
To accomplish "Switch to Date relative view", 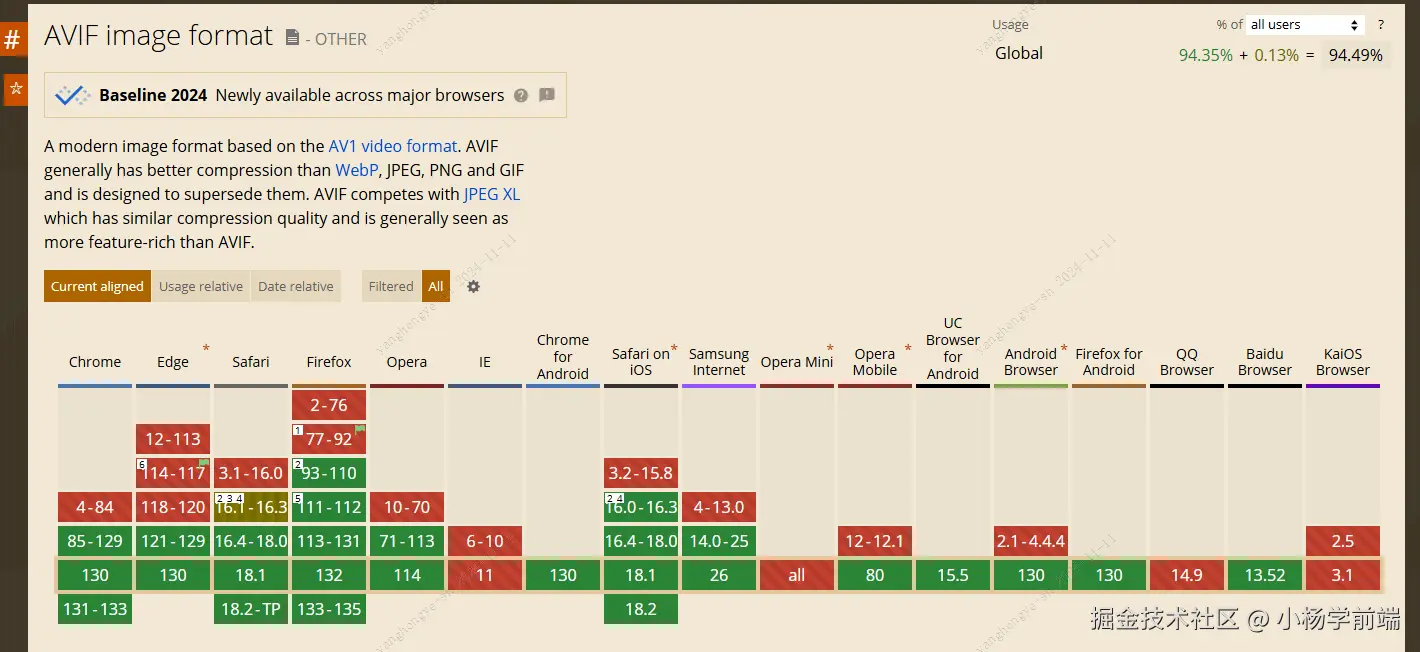I will coord(296,286).
